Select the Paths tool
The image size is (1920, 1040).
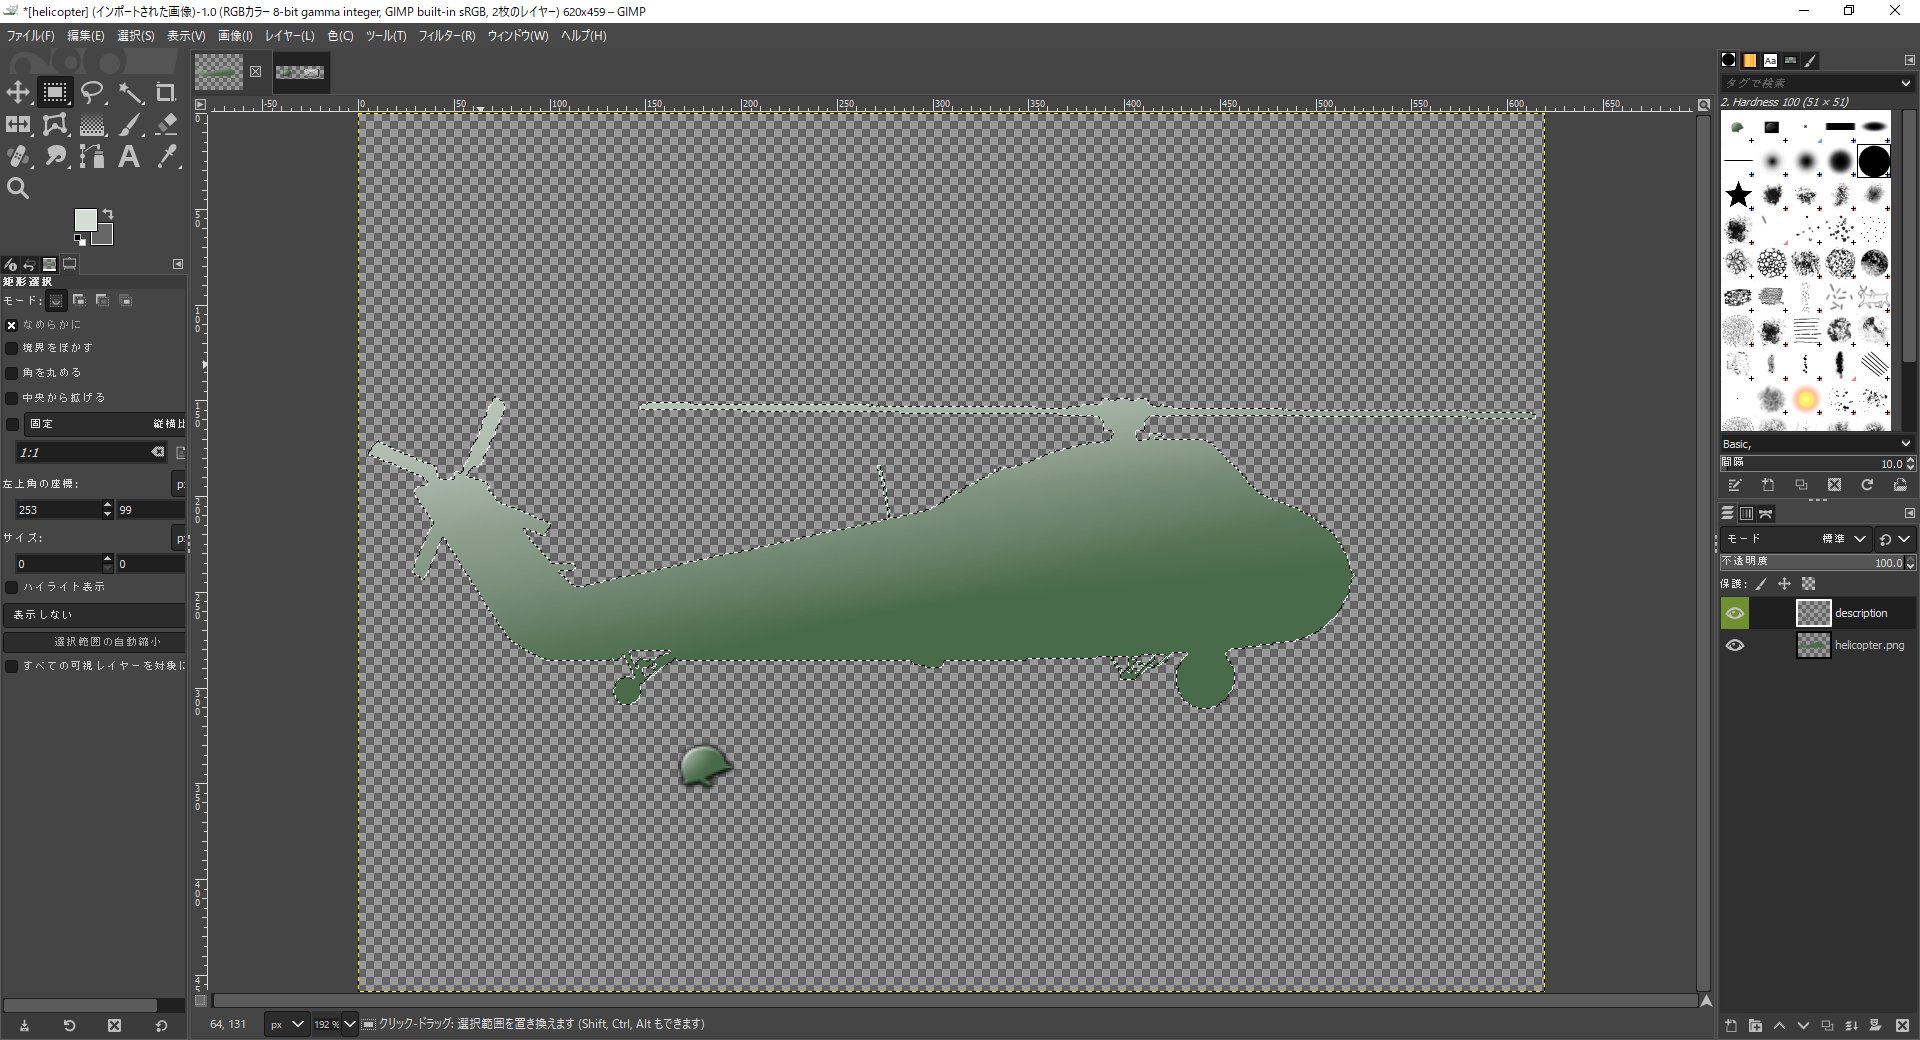(92, 157)
